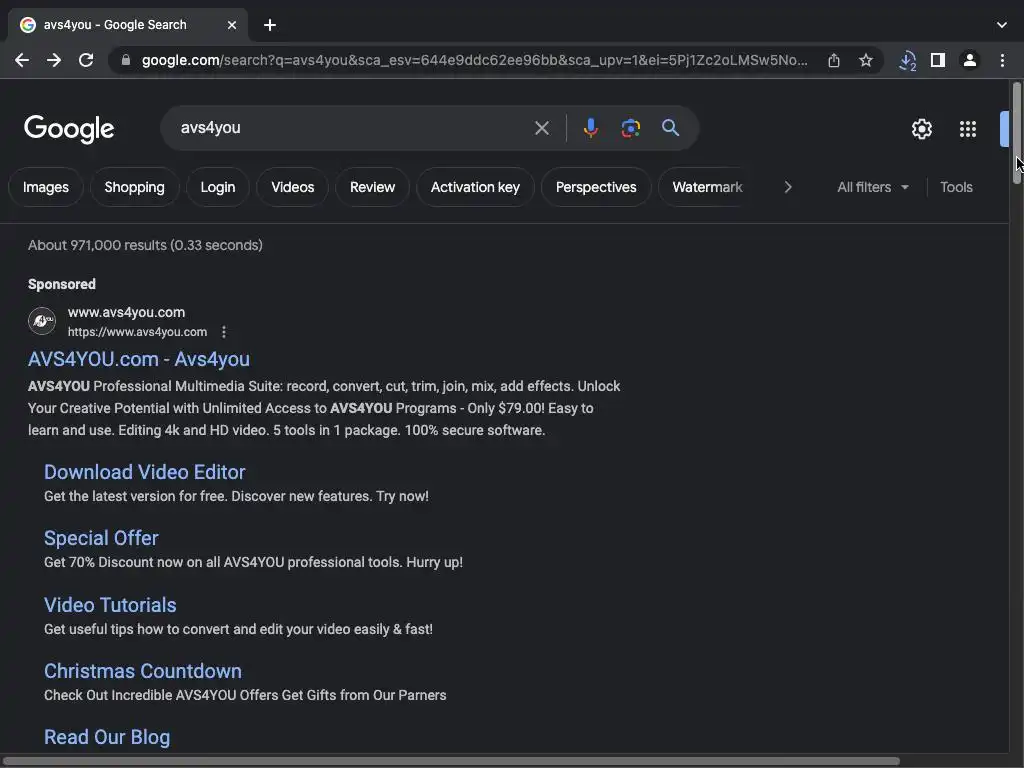Toggle the browser side panel

point(938,61)
